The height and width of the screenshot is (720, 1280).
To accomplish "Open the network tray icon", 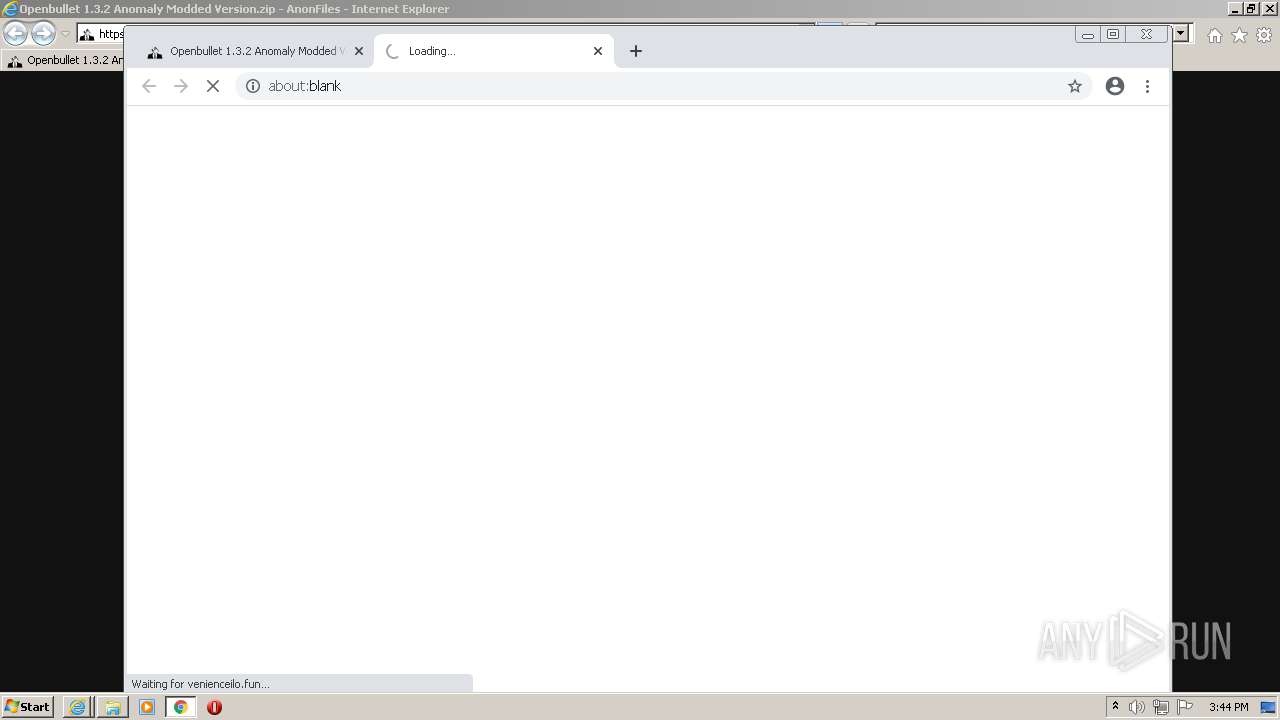I will 1161,707.
